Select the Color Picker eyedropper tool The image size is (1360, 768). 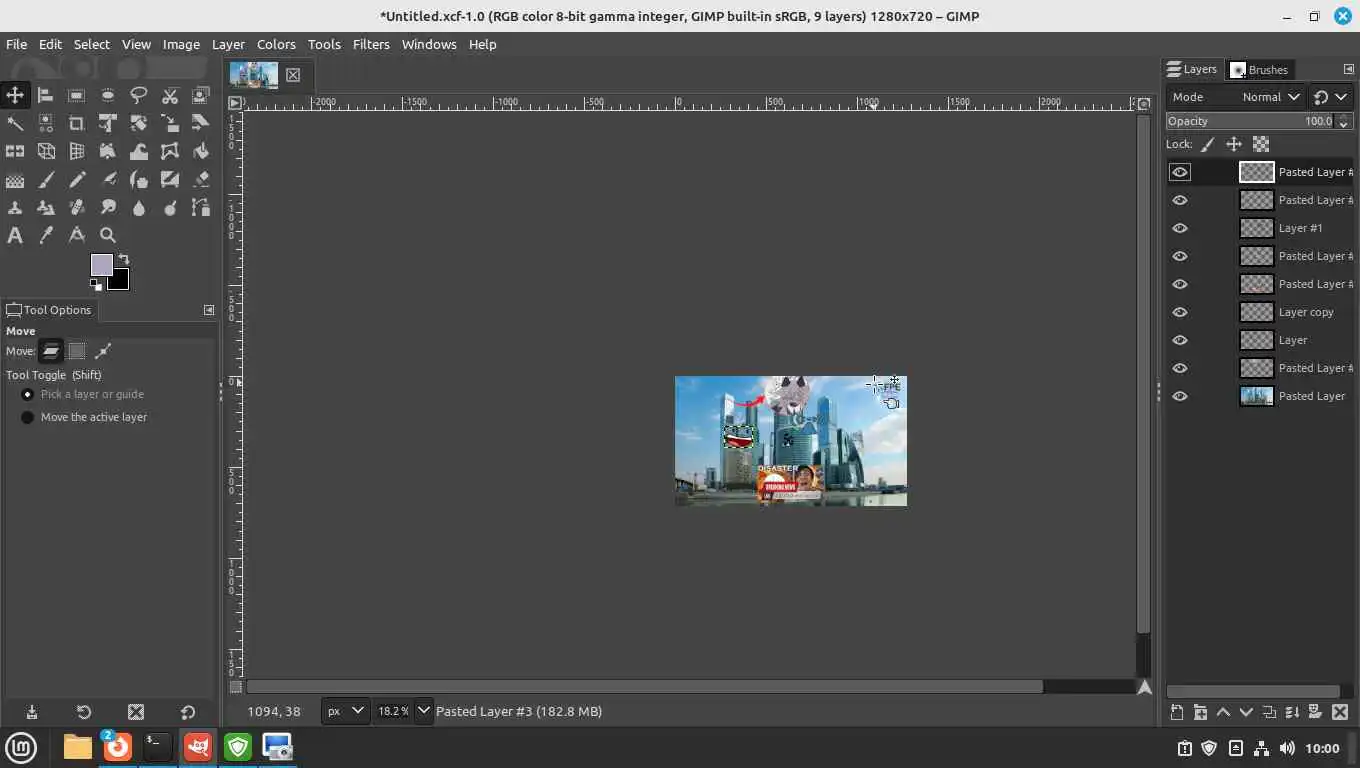[45, 235]
